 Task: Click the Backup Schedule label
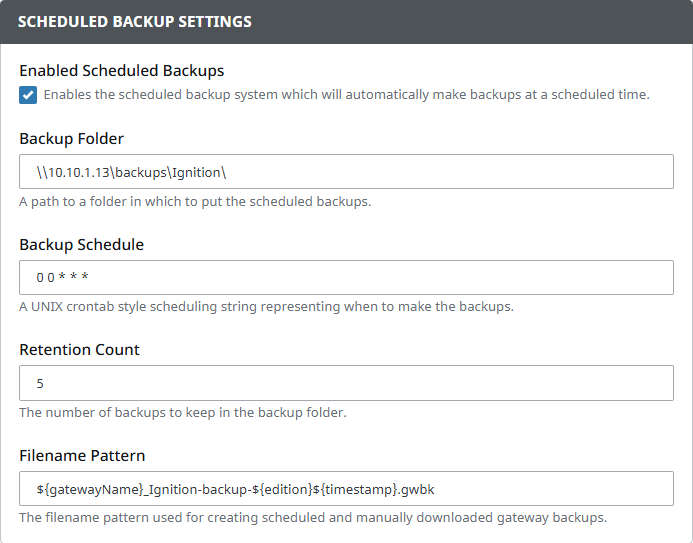point(82,245)
